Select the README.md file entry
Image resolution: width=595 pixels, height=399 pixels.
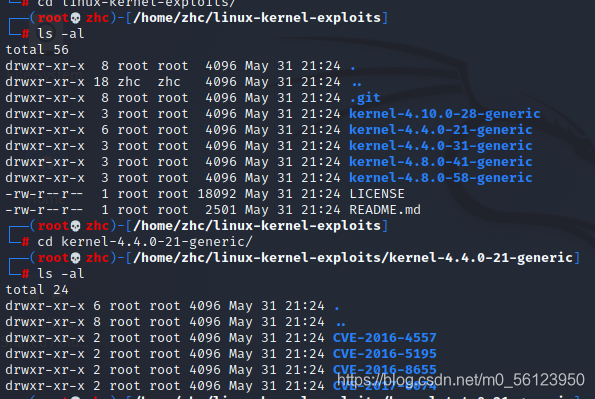(x=385, y=210)
